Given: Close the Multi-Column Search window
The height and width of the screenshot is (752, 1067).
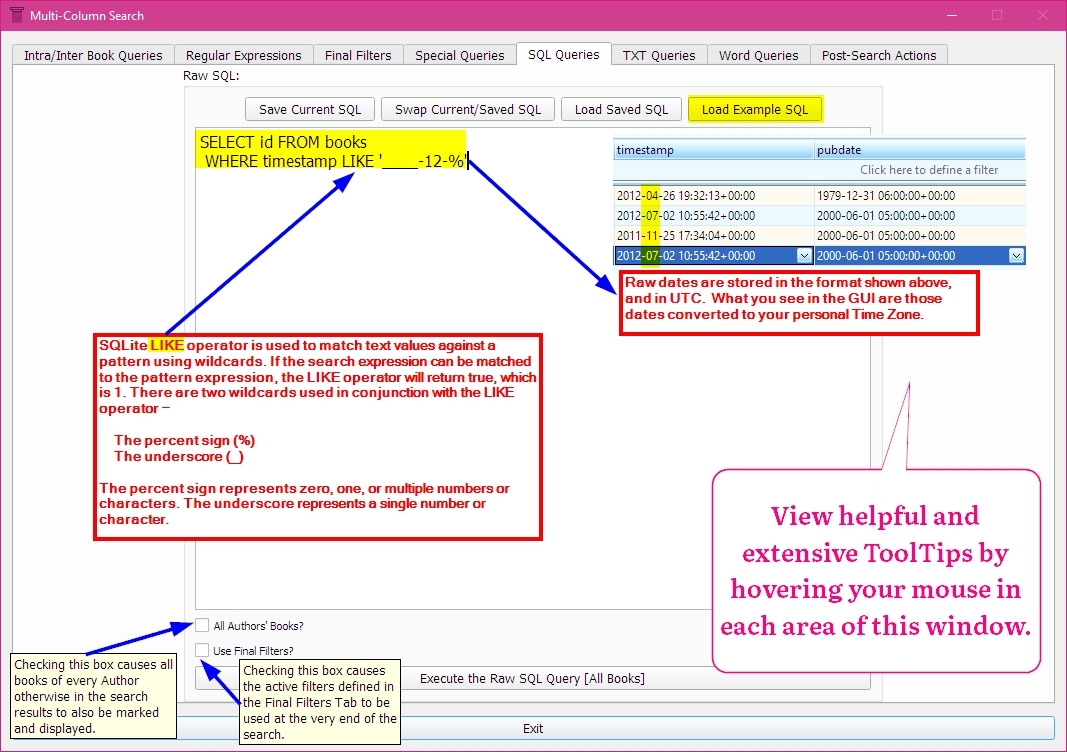Looking at the screenshot, I should [1043, 15].
